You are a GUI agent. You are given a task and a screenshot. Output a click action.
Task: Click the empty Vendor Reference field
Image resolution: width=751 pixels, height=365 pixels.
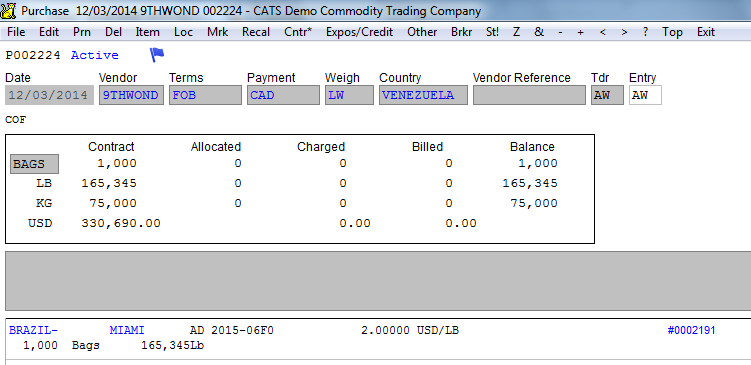(x=529, y=95)
